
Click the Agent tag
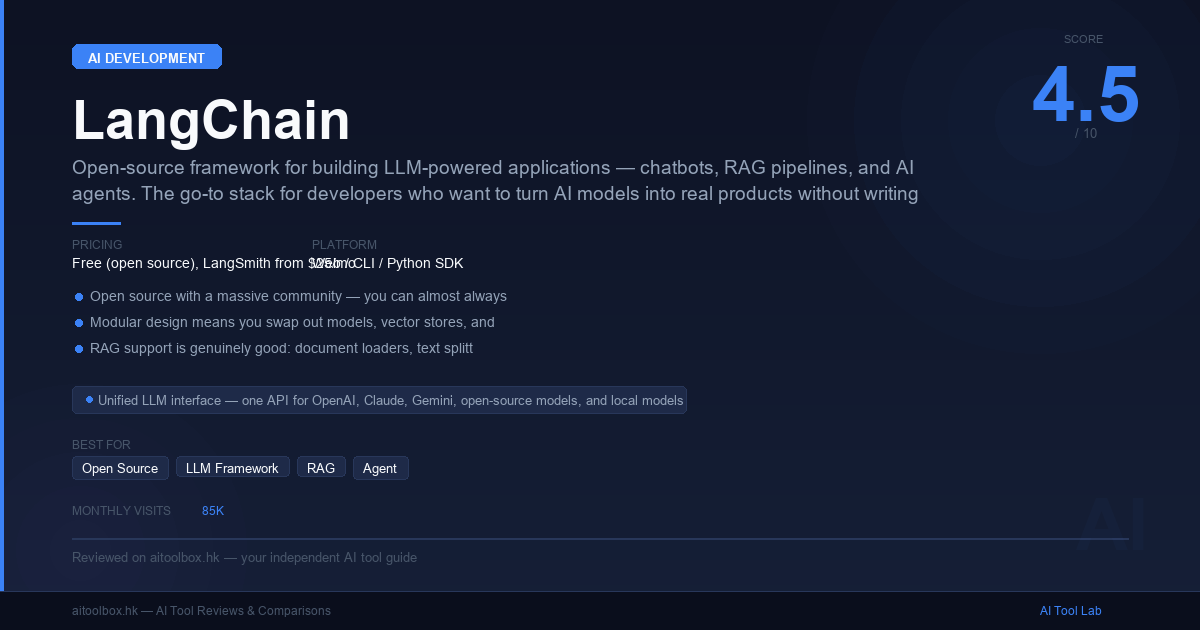380,468
